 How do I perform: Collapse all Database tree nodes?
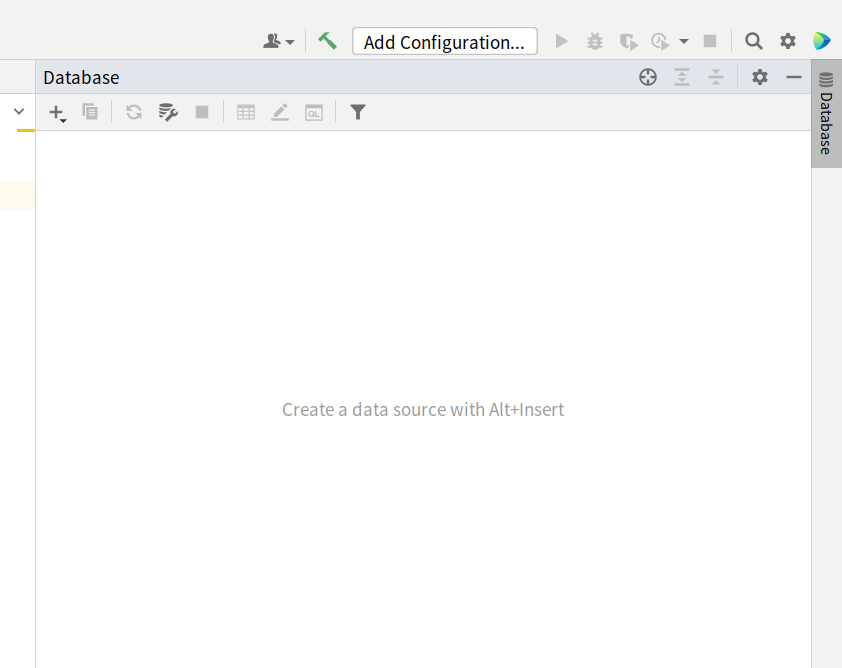(x=715, y=77)
